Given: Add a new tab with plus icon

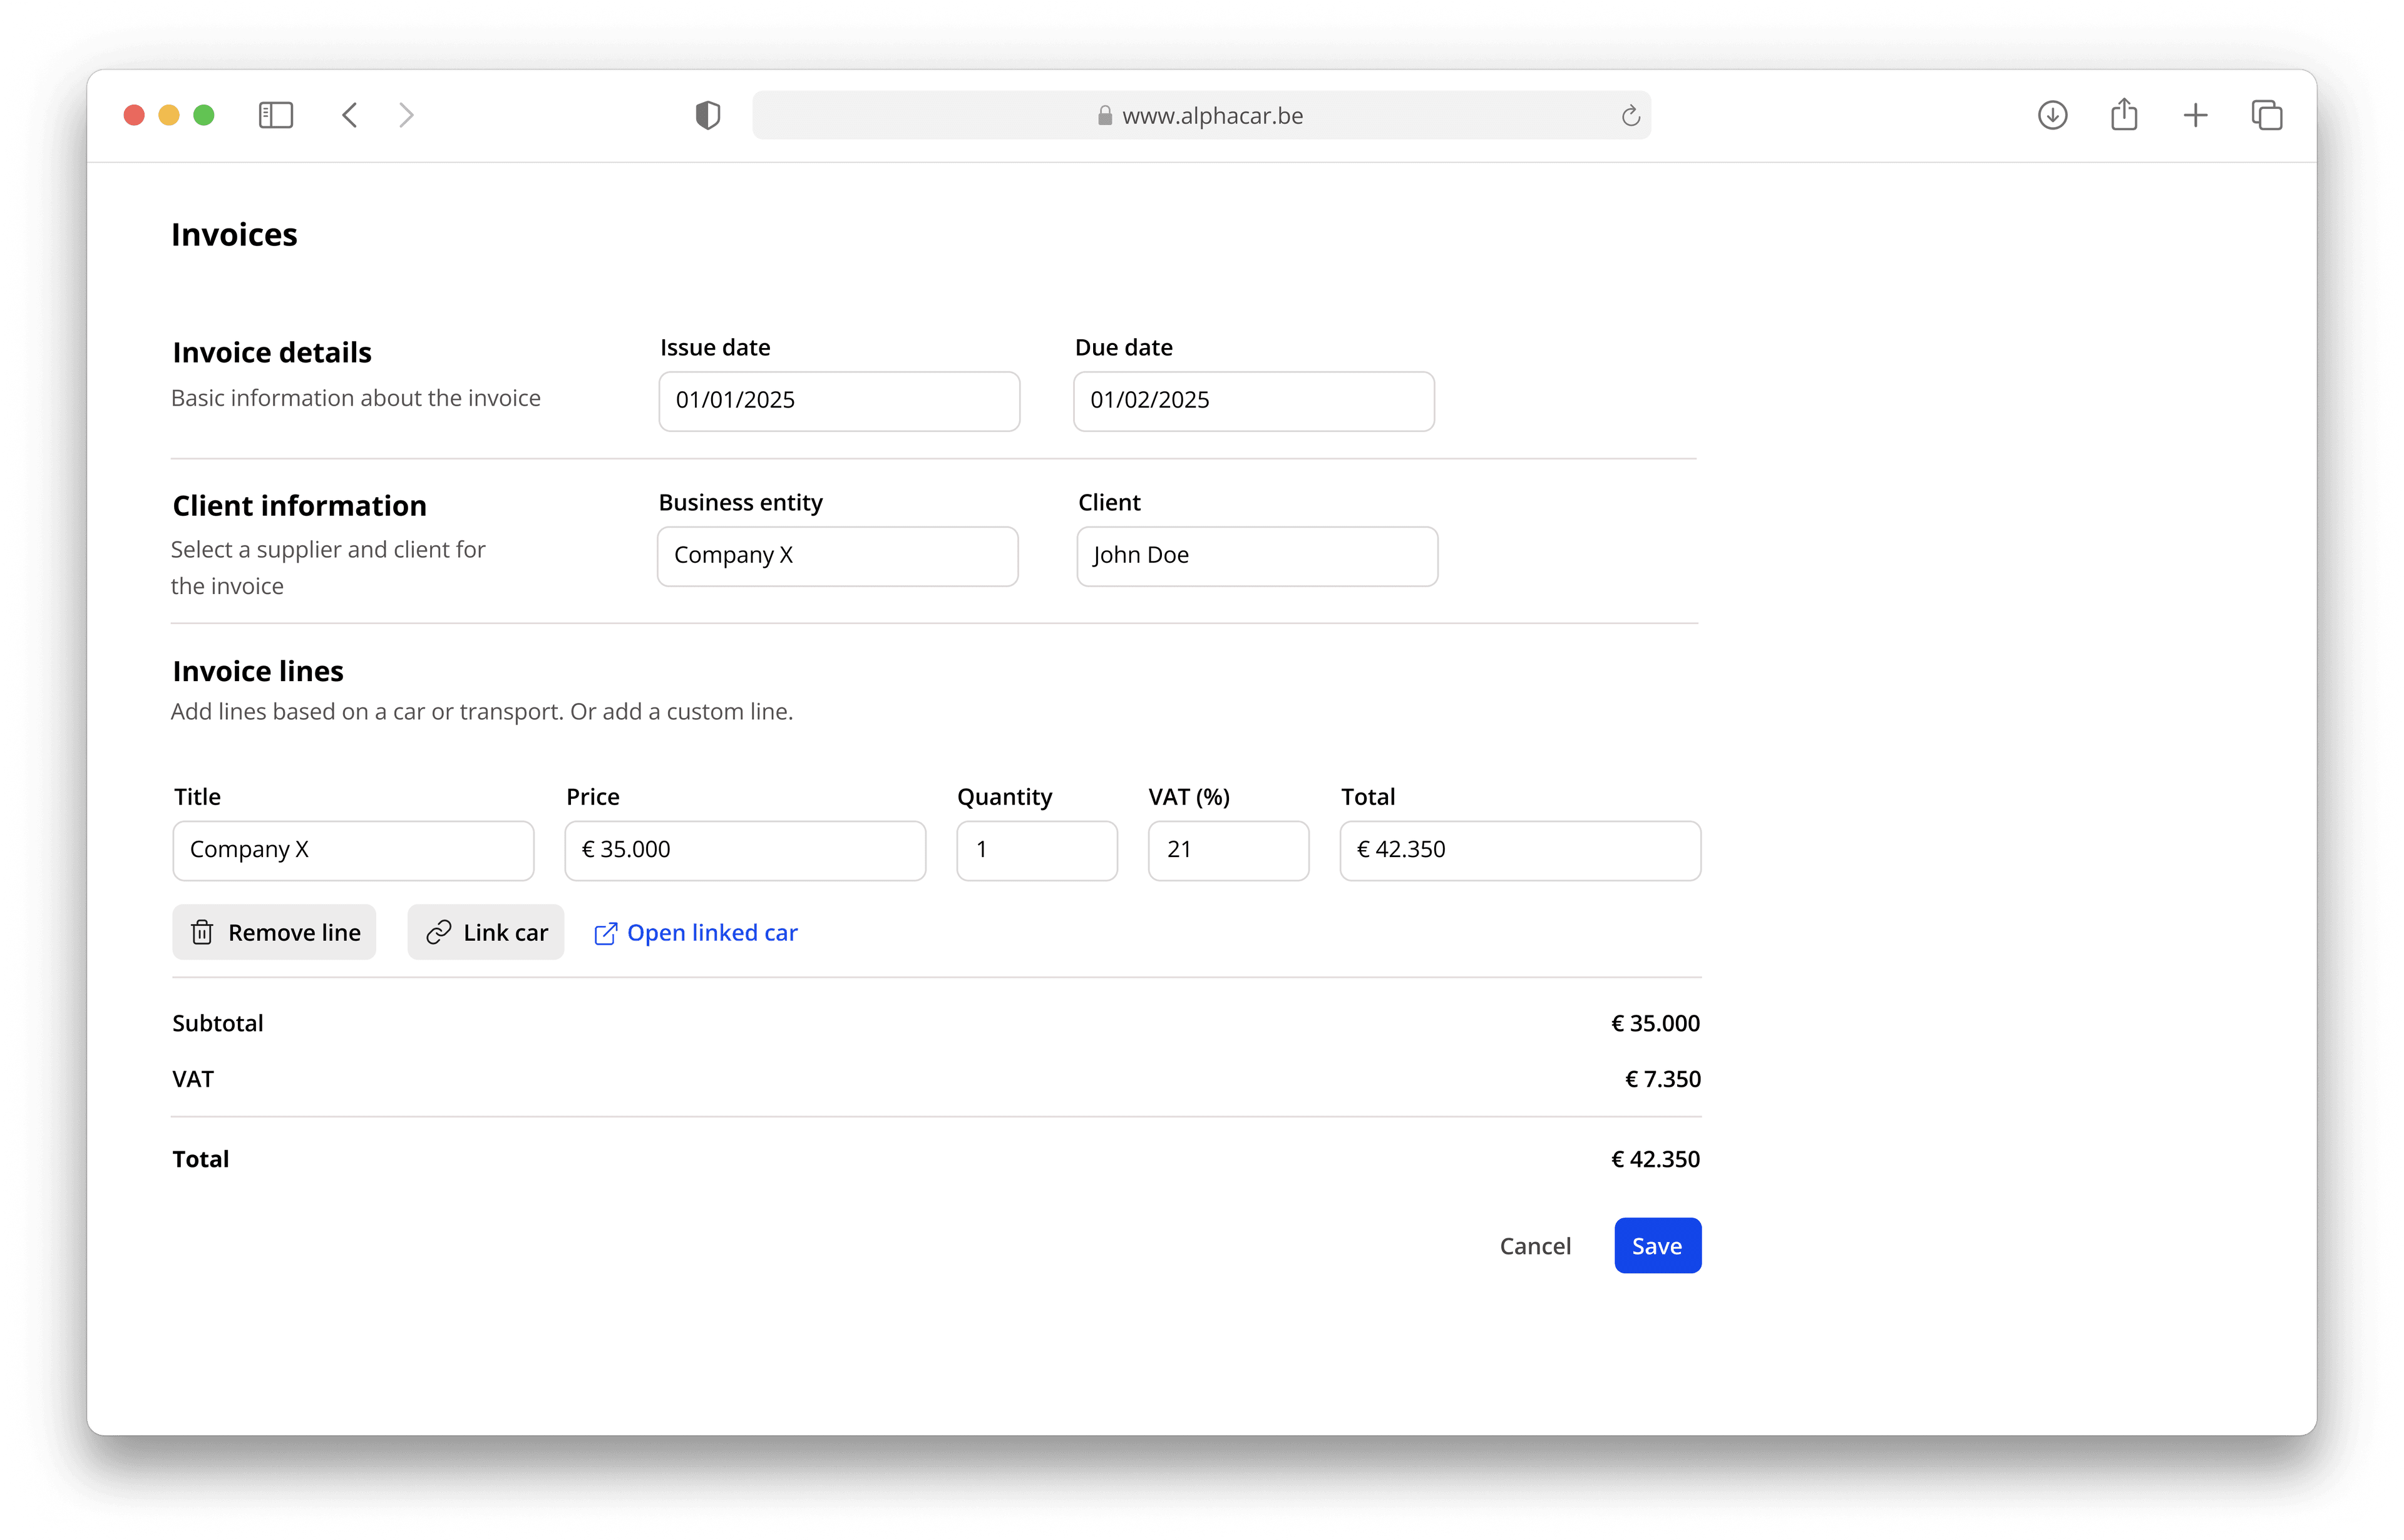Looking at the screenshot, I should 2195,115.
